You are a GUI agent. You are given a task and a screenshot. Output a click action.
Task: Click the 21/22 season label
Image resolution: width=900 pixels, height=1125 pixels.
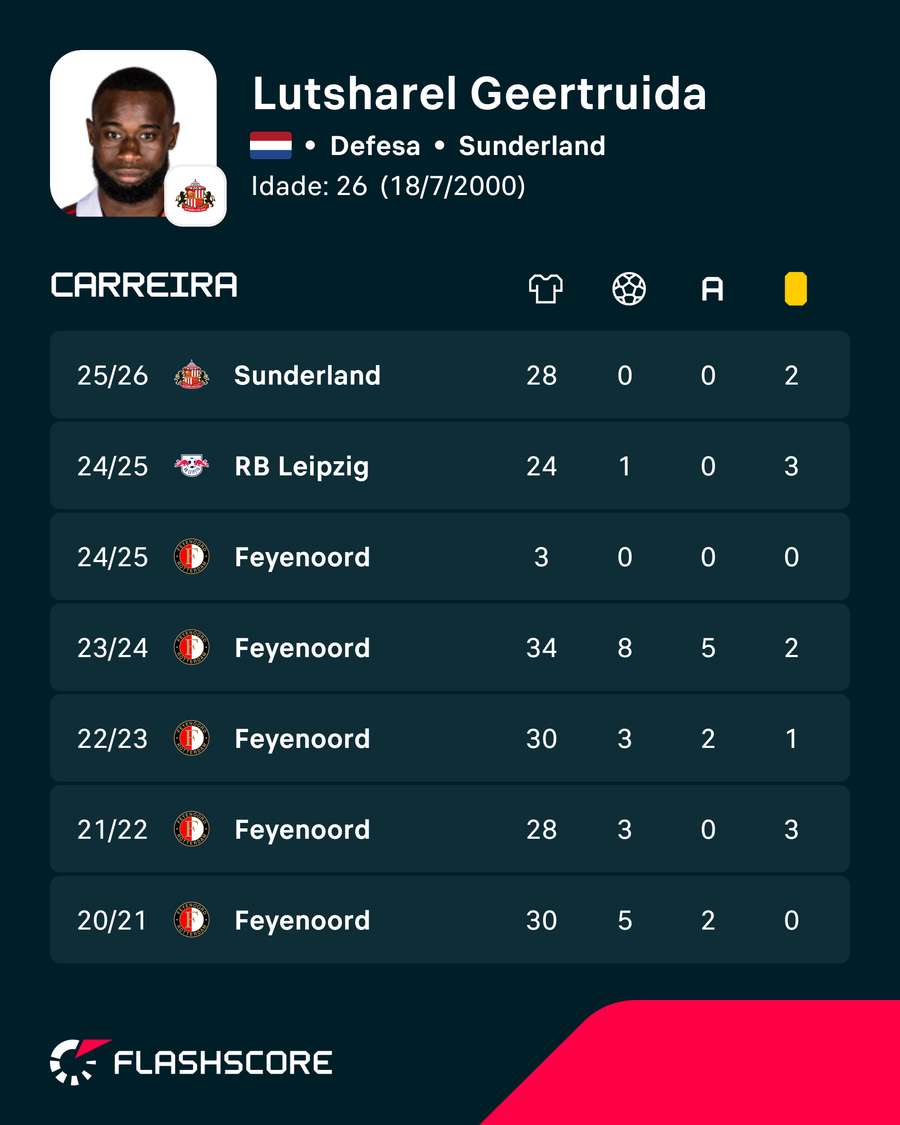point(113,829)
